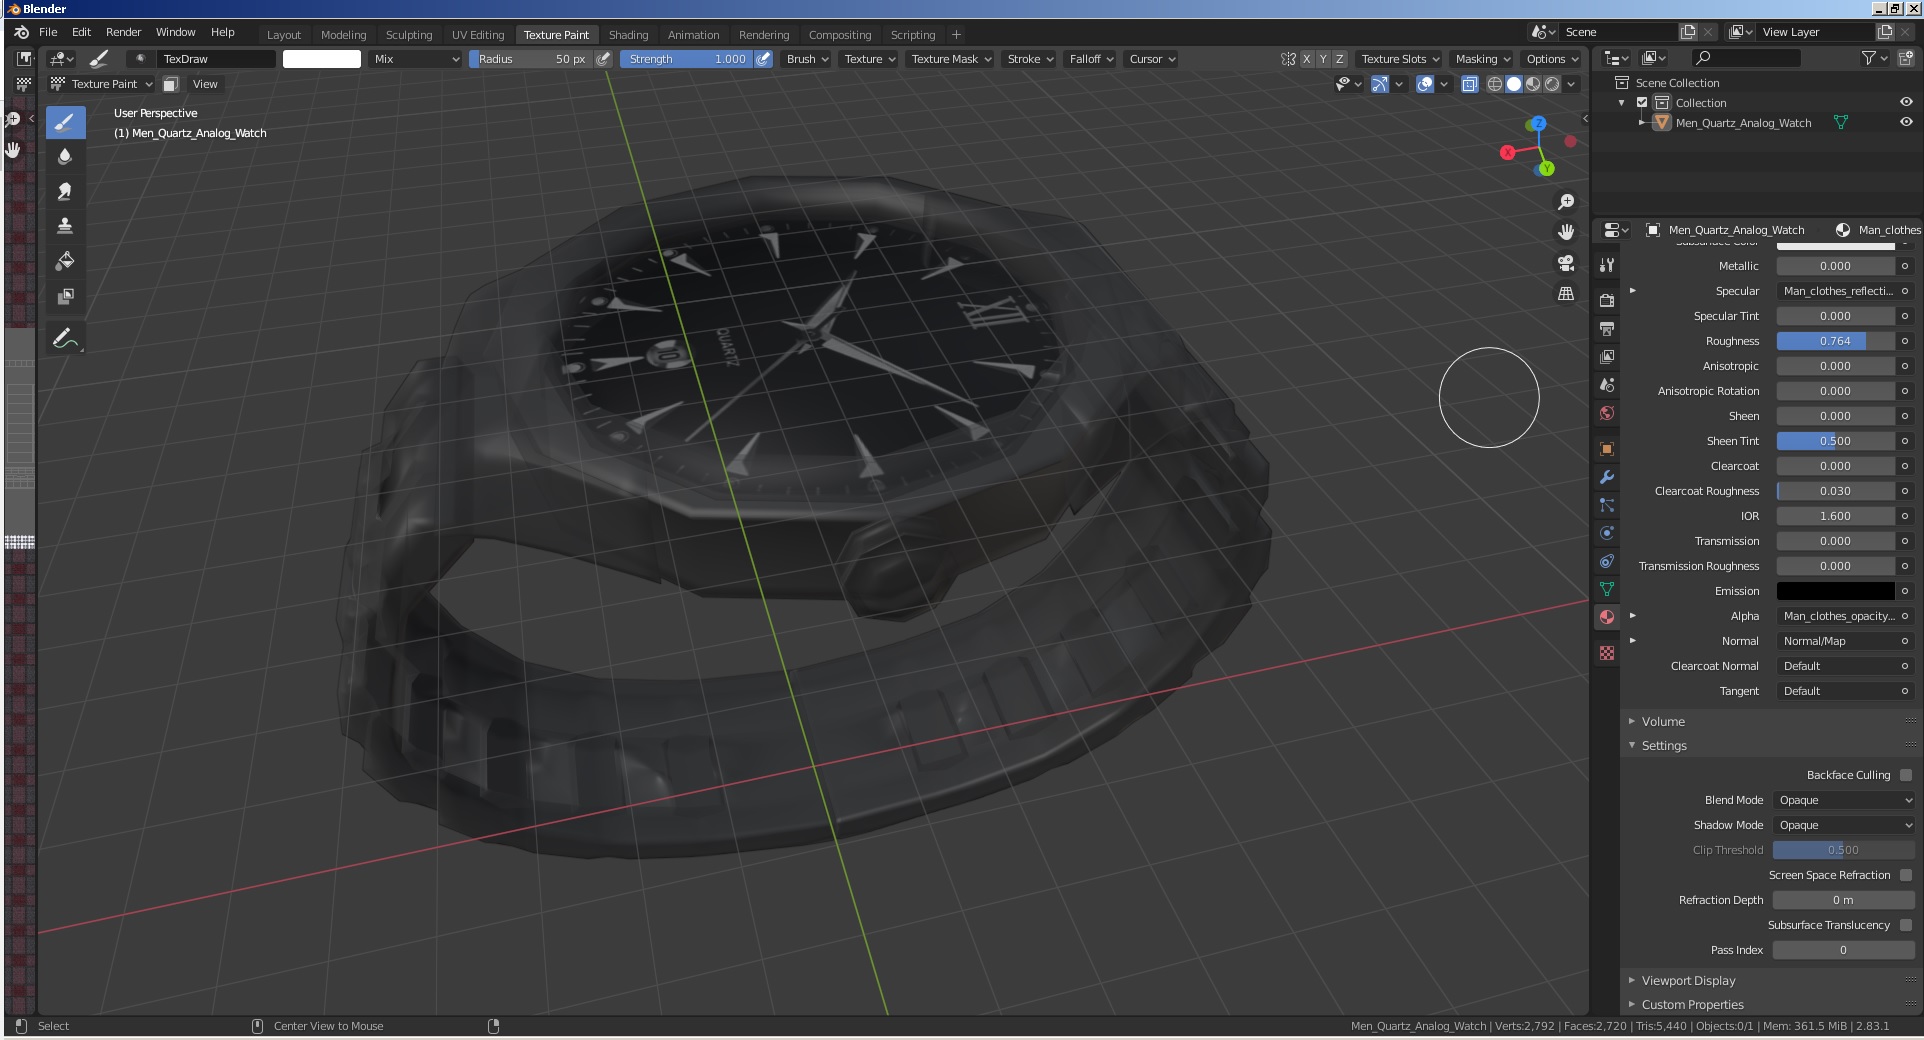Image resolution: width=1924 pixels, height=1040 pixels.
Task: Open Object Data mesh properties tab
Action: pyautogui.click(x=1607, y=589)
